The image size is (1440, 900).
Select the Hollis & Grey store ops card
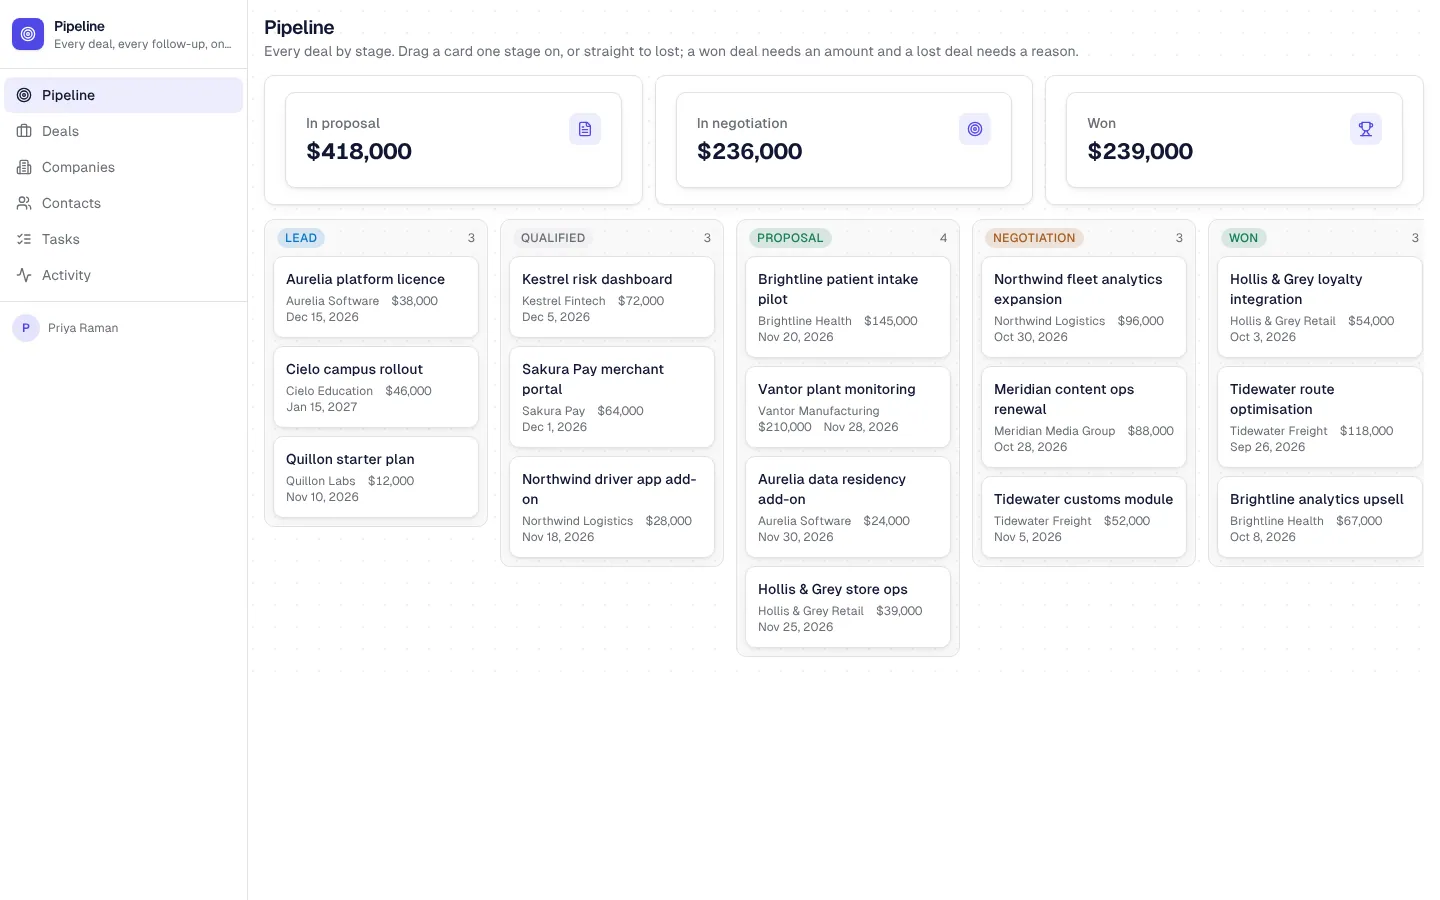[848, 607]
